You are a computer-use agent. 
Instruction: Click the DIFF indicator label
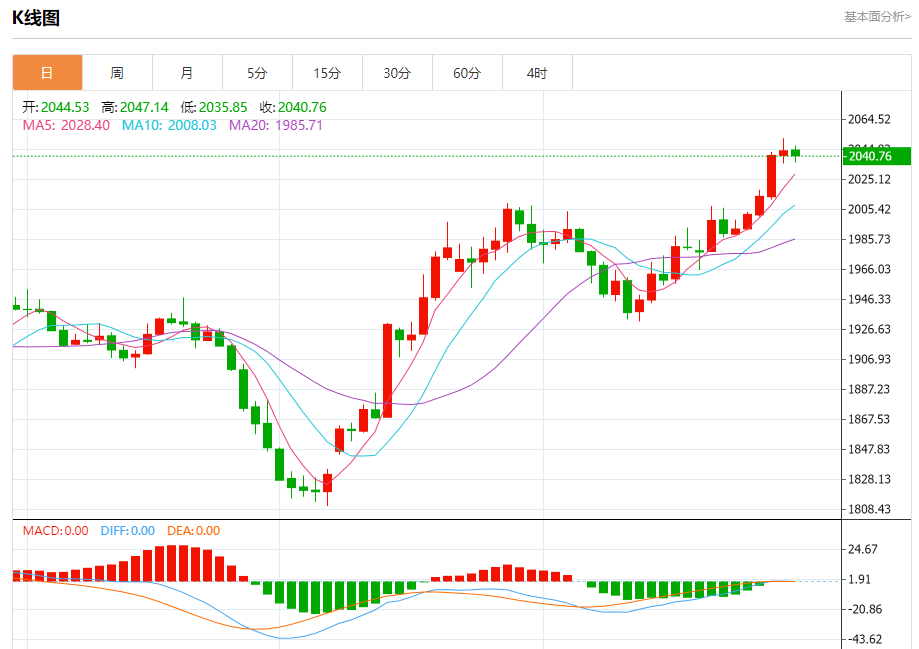(128, 531)
